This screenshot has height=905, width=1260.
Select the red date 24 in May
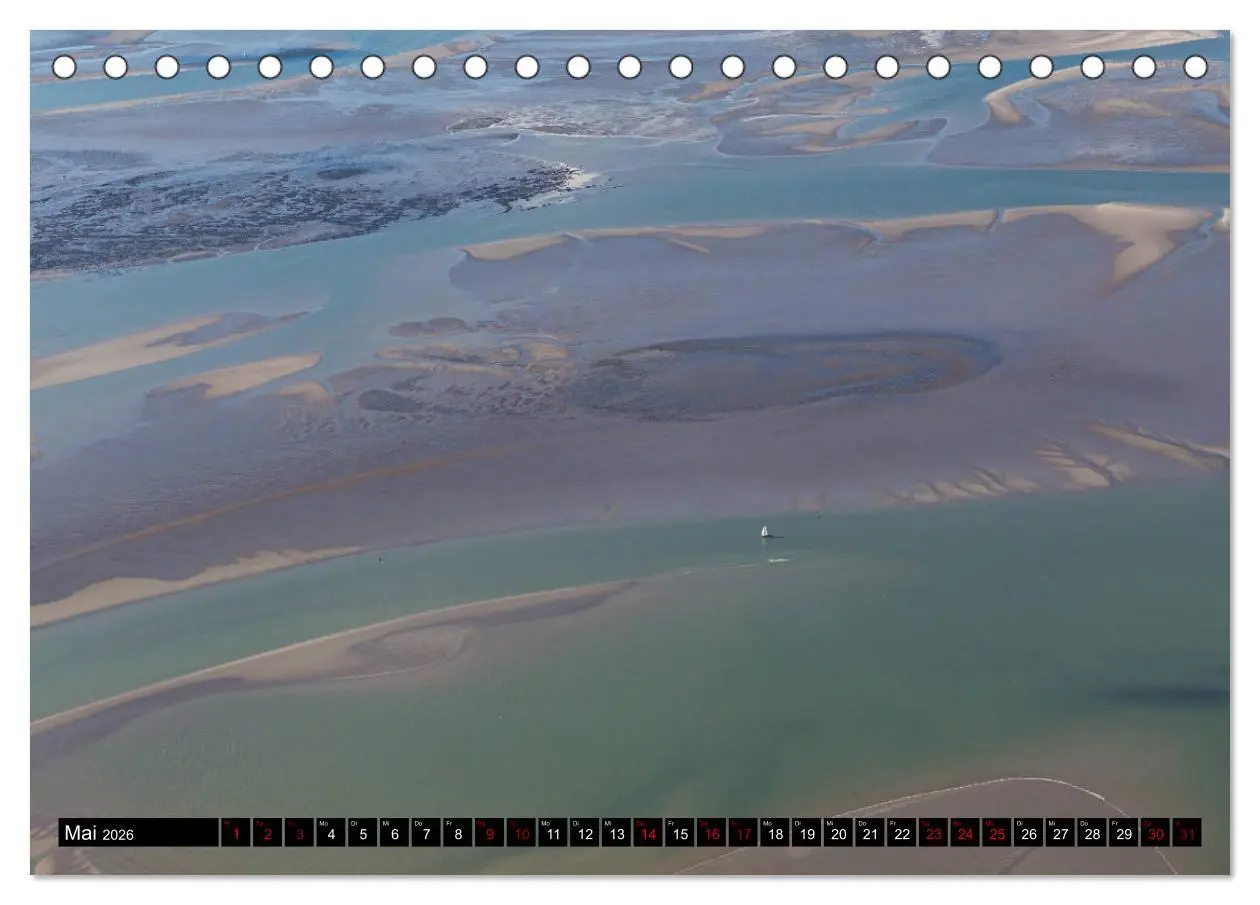(x=966, y=833)
